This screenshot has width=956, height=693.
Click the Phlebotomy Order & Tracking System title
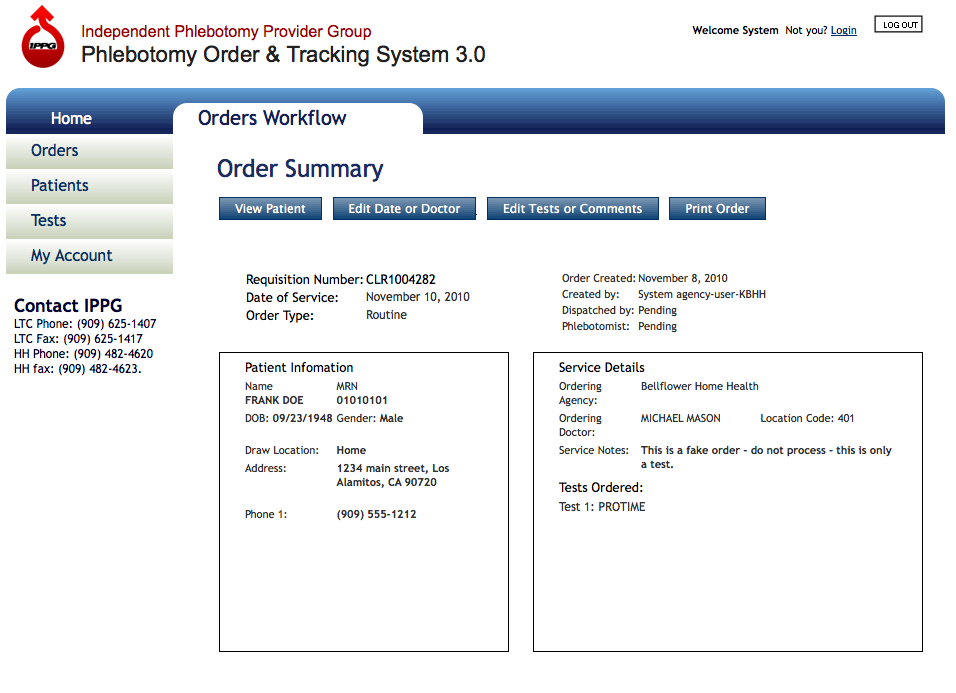pyautogui.click(x=283, y=55)
